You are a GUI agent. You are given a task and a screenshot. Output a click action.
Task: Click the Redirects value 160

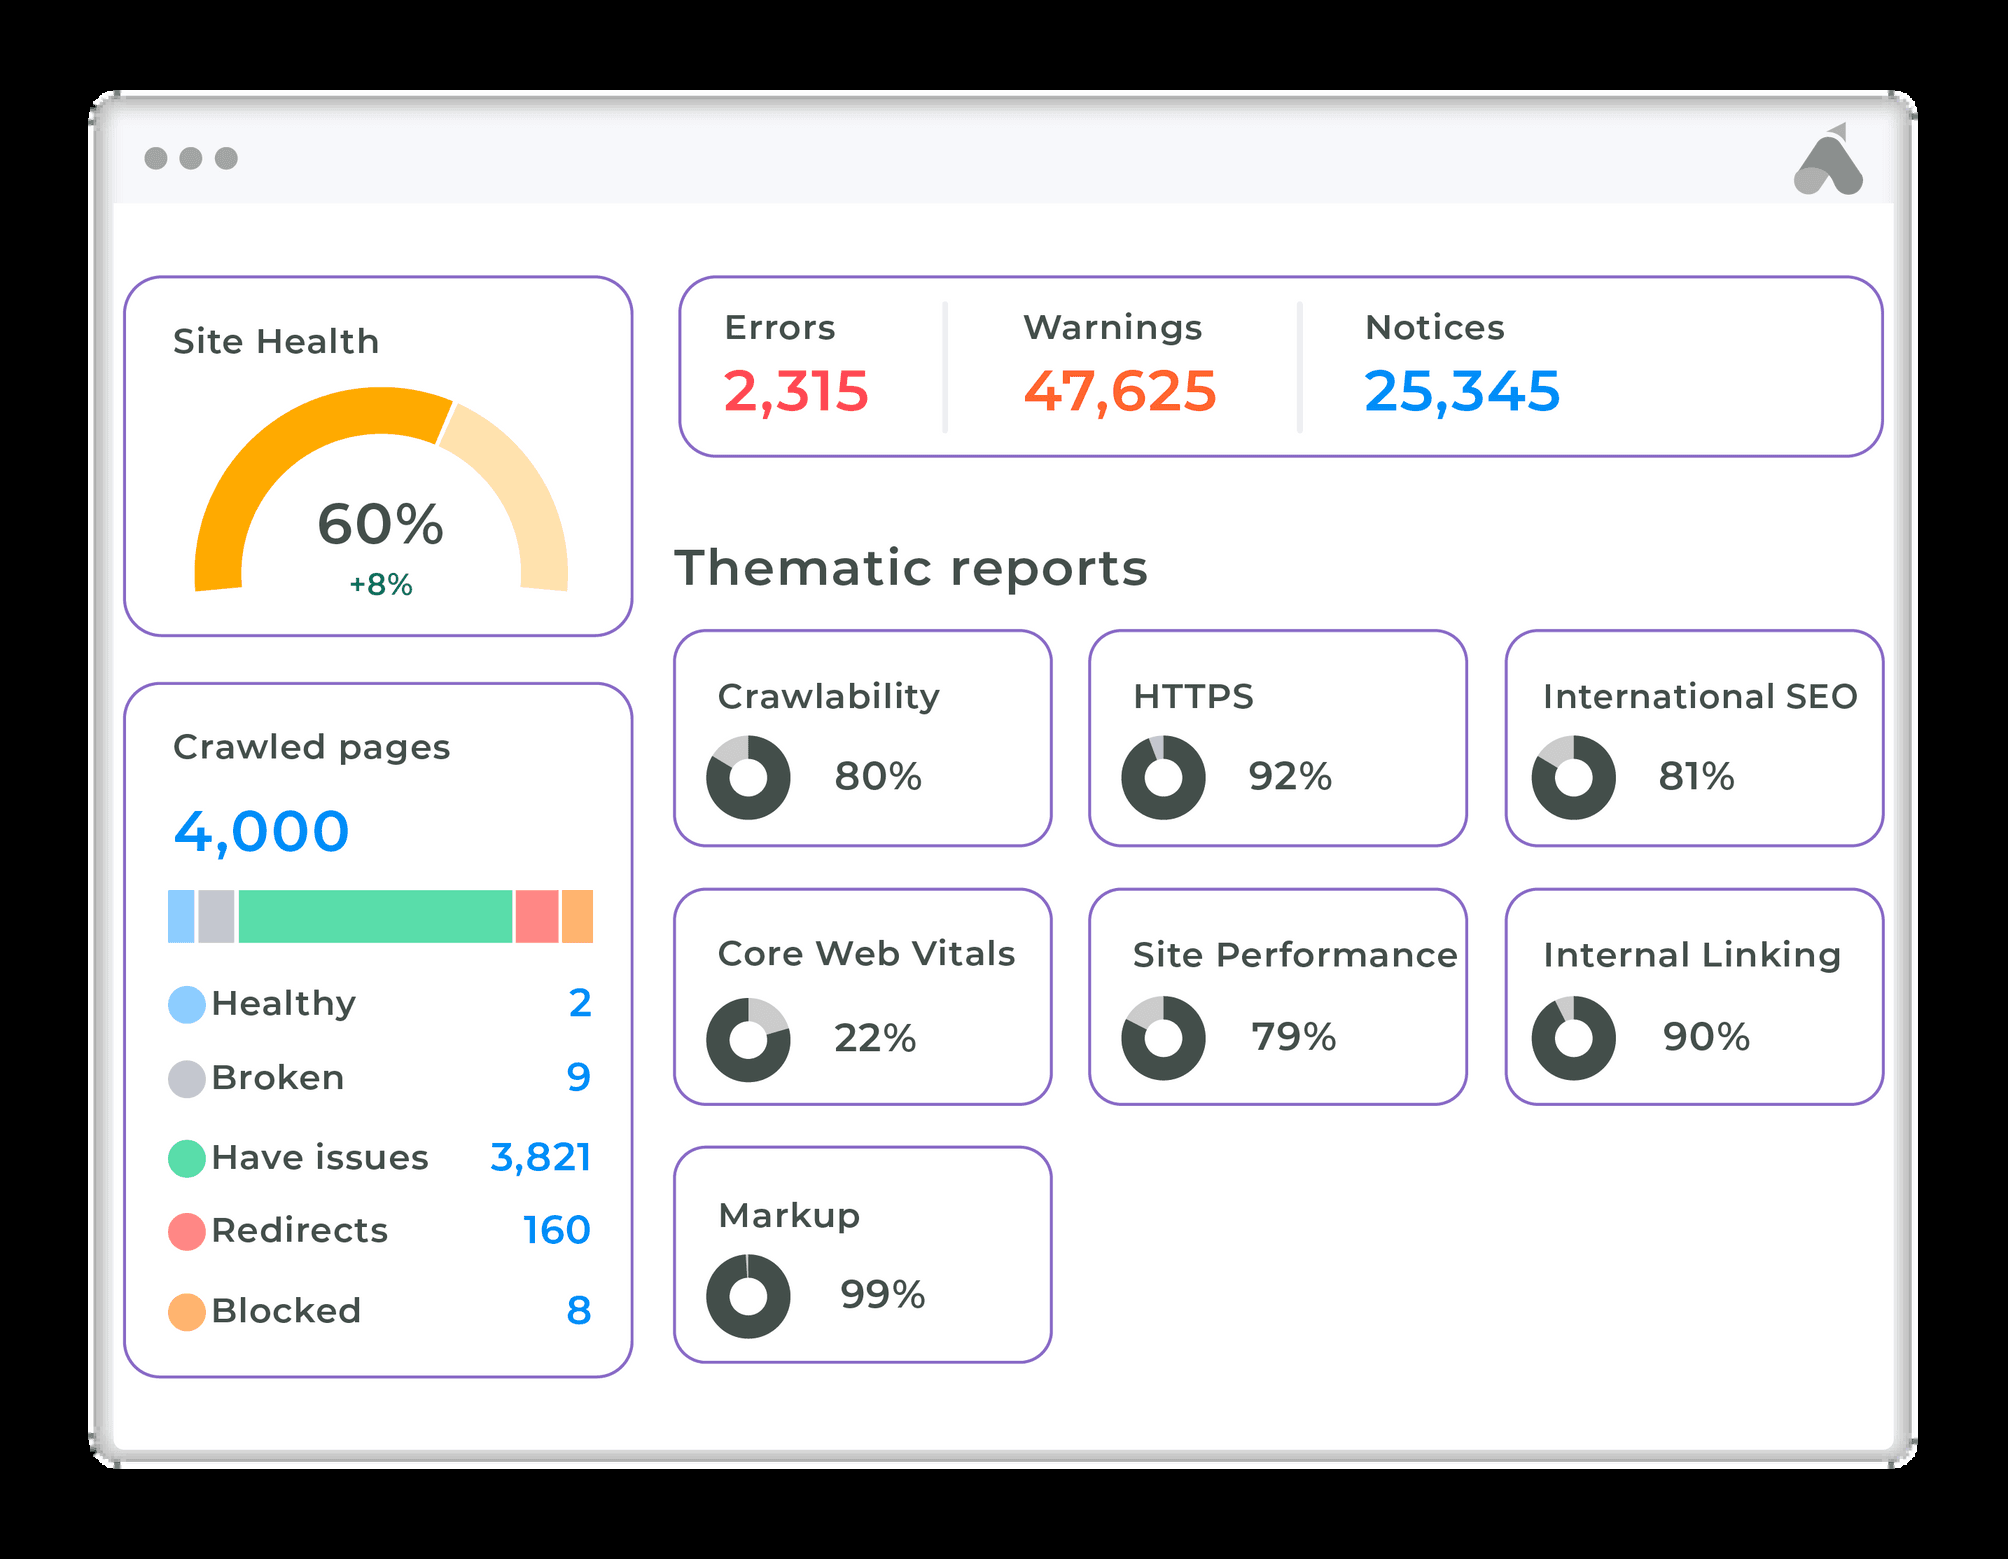pyautogui.click(x=556, y=1230)
